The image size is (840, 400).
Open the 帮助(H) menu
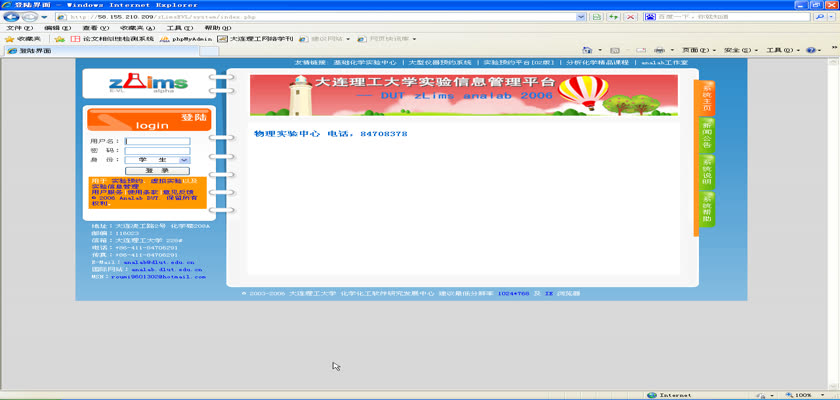click(x=218, y=28)
